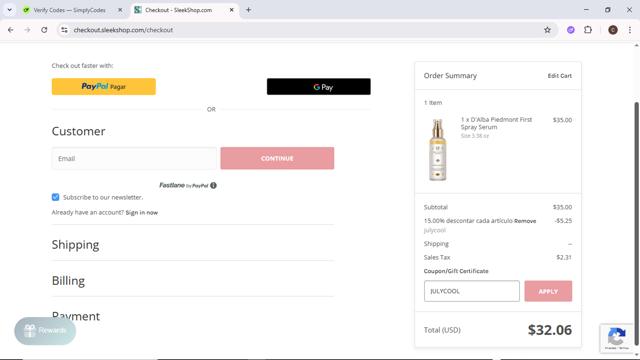
Task: Click the Sign in now link
Action: [142, 212]
